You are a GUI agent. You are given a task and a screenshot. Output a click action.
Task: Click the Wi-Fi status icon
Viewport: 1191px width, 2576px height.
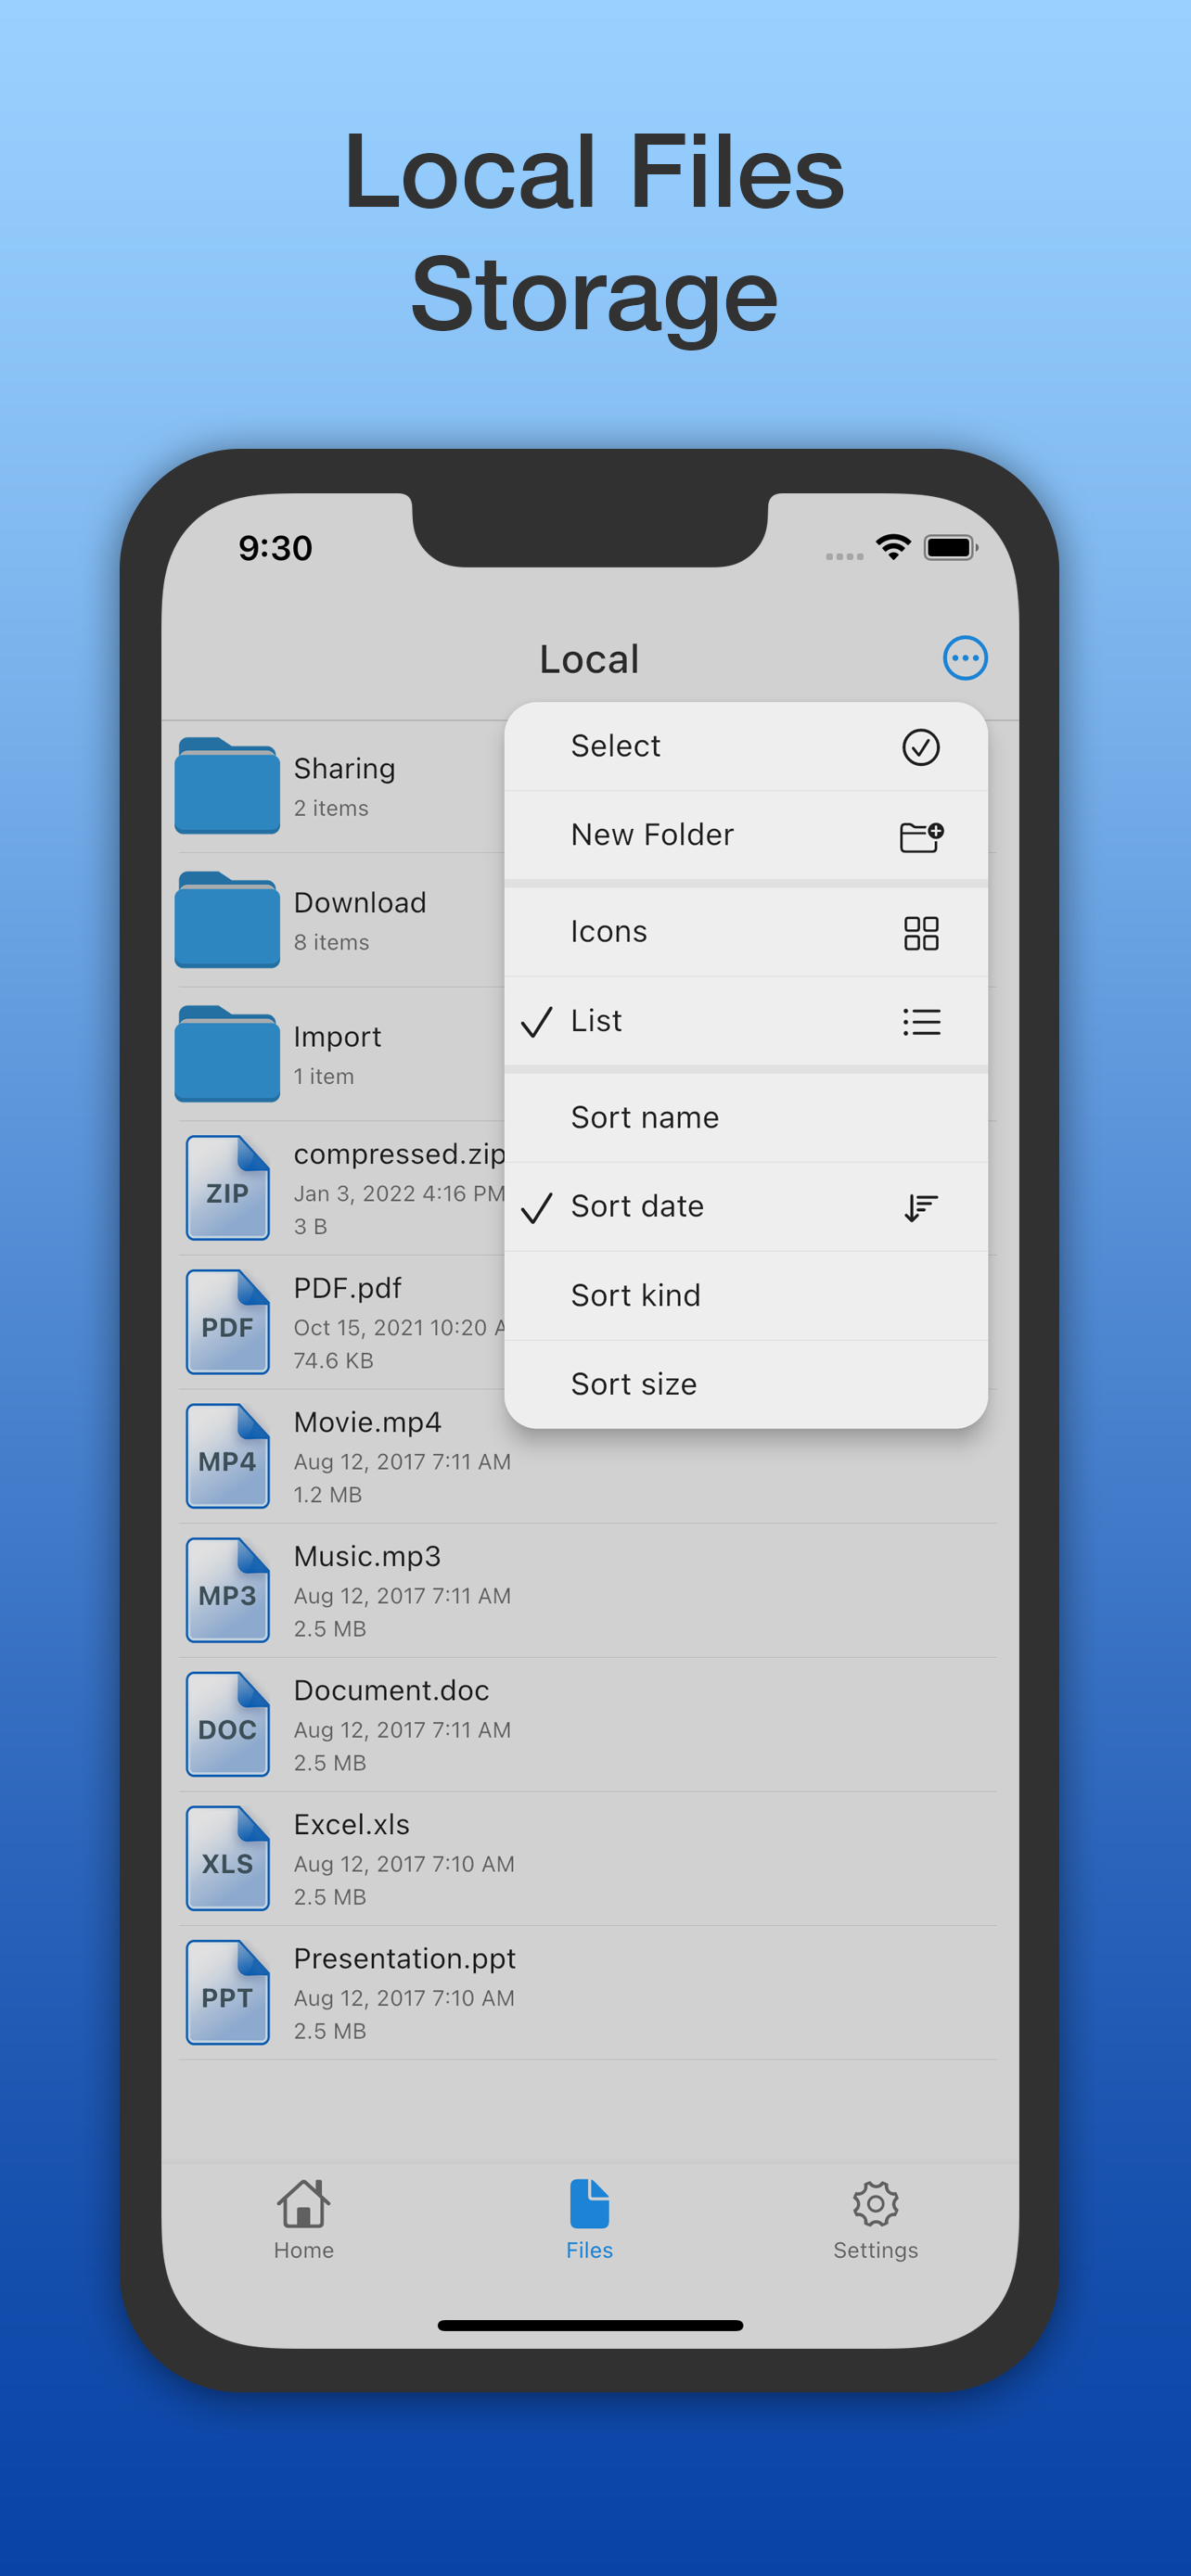pos(893,547)
